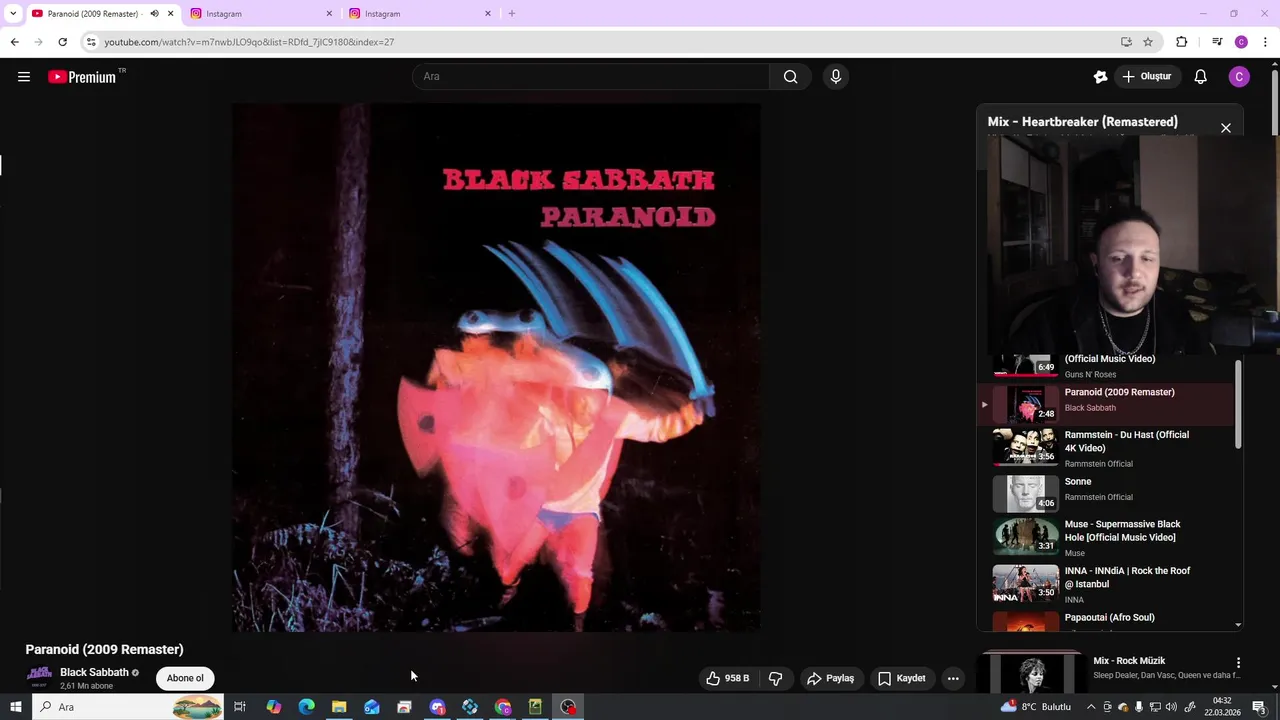The height and width of the screenshot is (720, 1280).
Task: Open the YouTube account avatar menu
Action: (1239, 77)
